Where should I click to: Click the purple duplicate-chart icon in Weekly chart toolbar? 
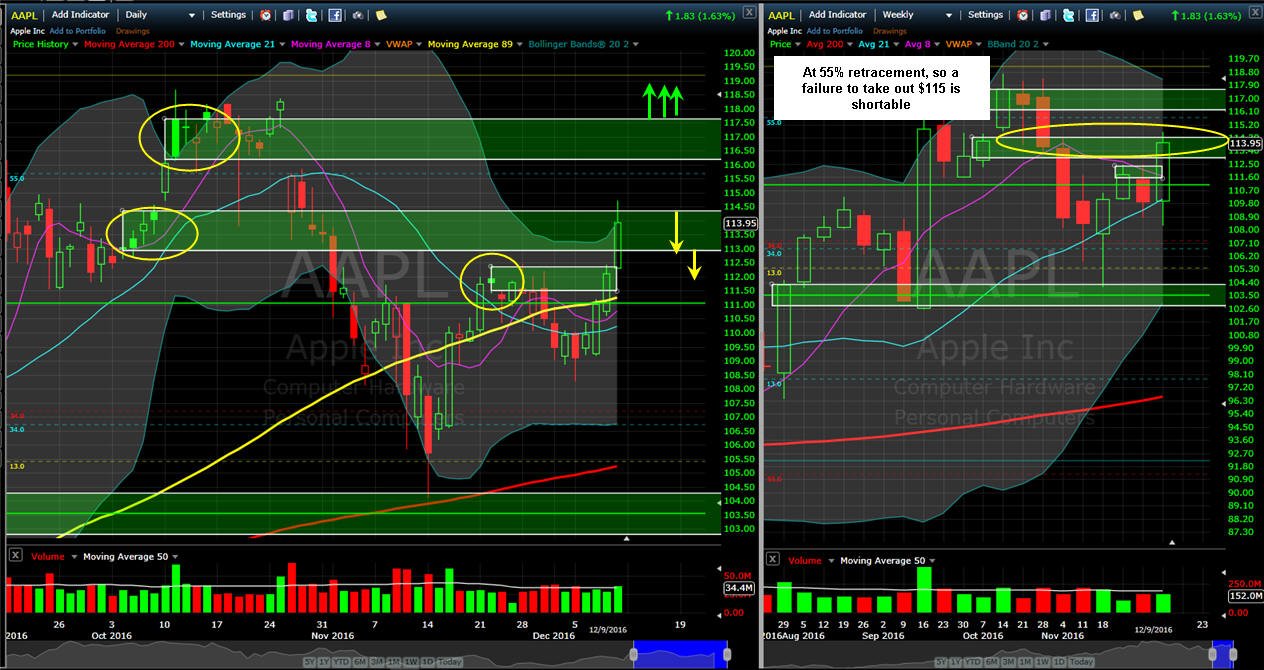pyautogui.click(x=1044, y=15)
